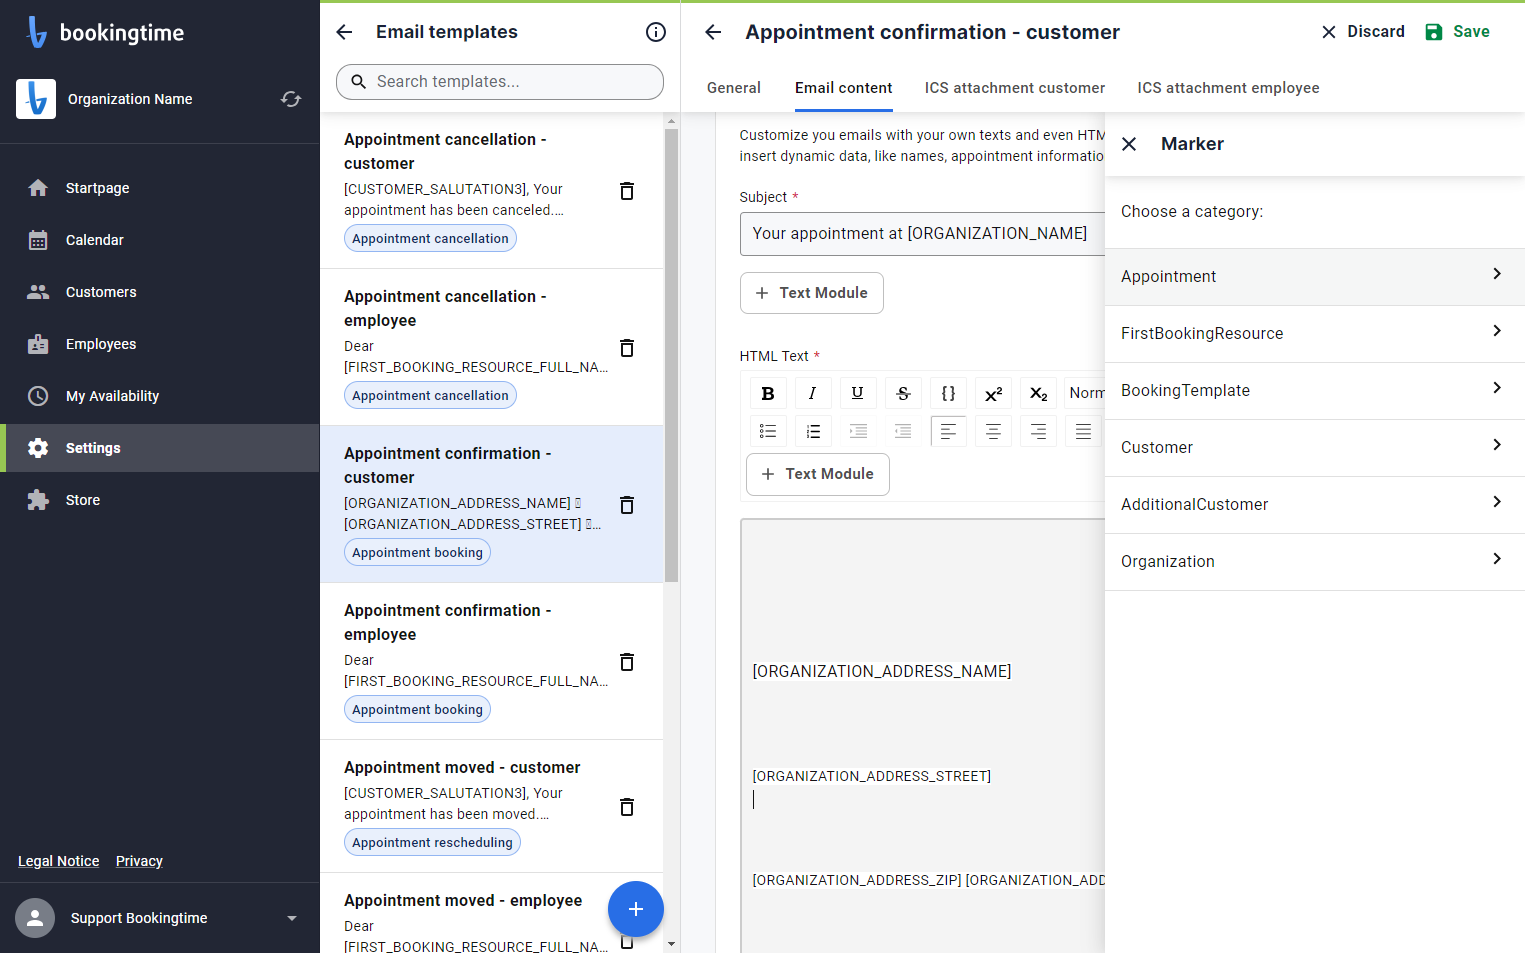Expand BookingTemplate marker category
This screenshot has height=953, width=1525.
pyautogui.click(x=1315, y=391)
